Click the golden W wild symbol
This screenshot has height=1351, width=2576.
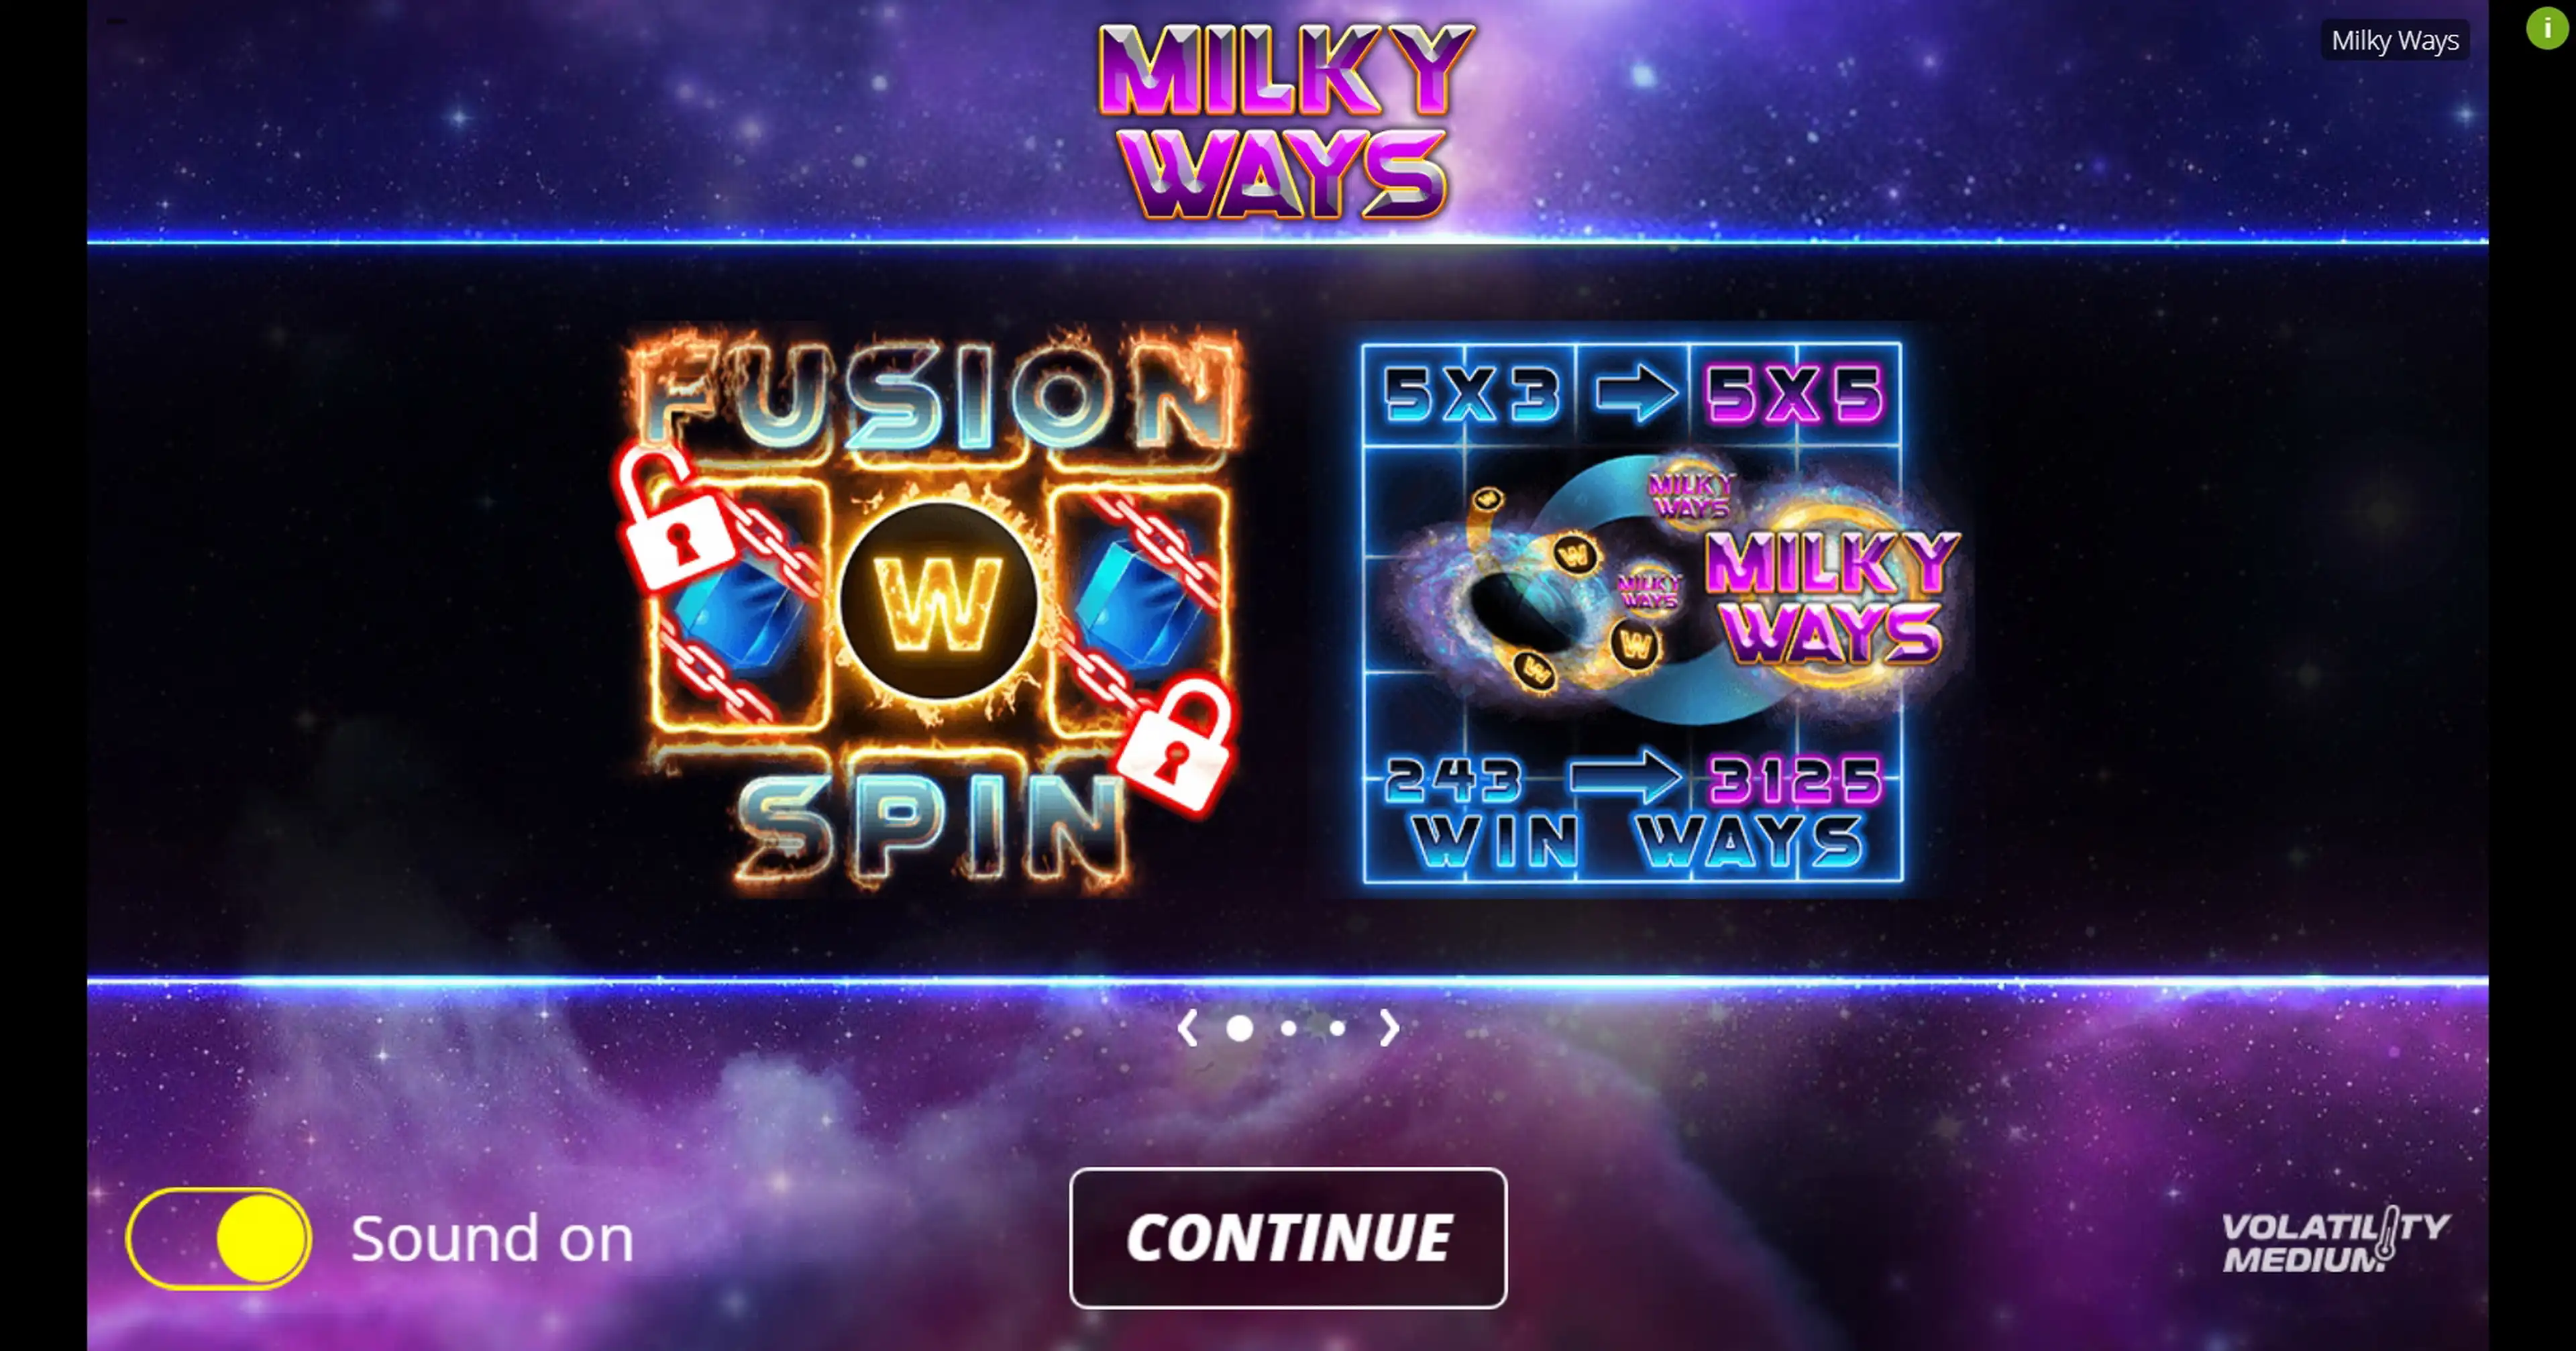[x=938, y=600]
